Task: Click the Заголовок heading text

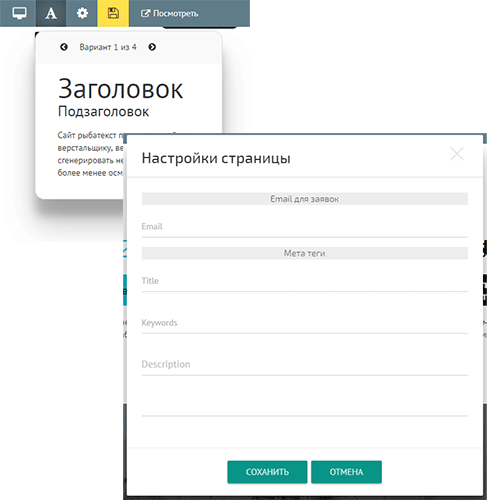Action: pos(120,89)
